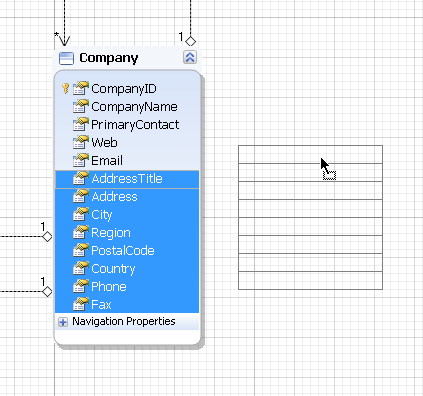Click the property icon next to City

point(81,214)
